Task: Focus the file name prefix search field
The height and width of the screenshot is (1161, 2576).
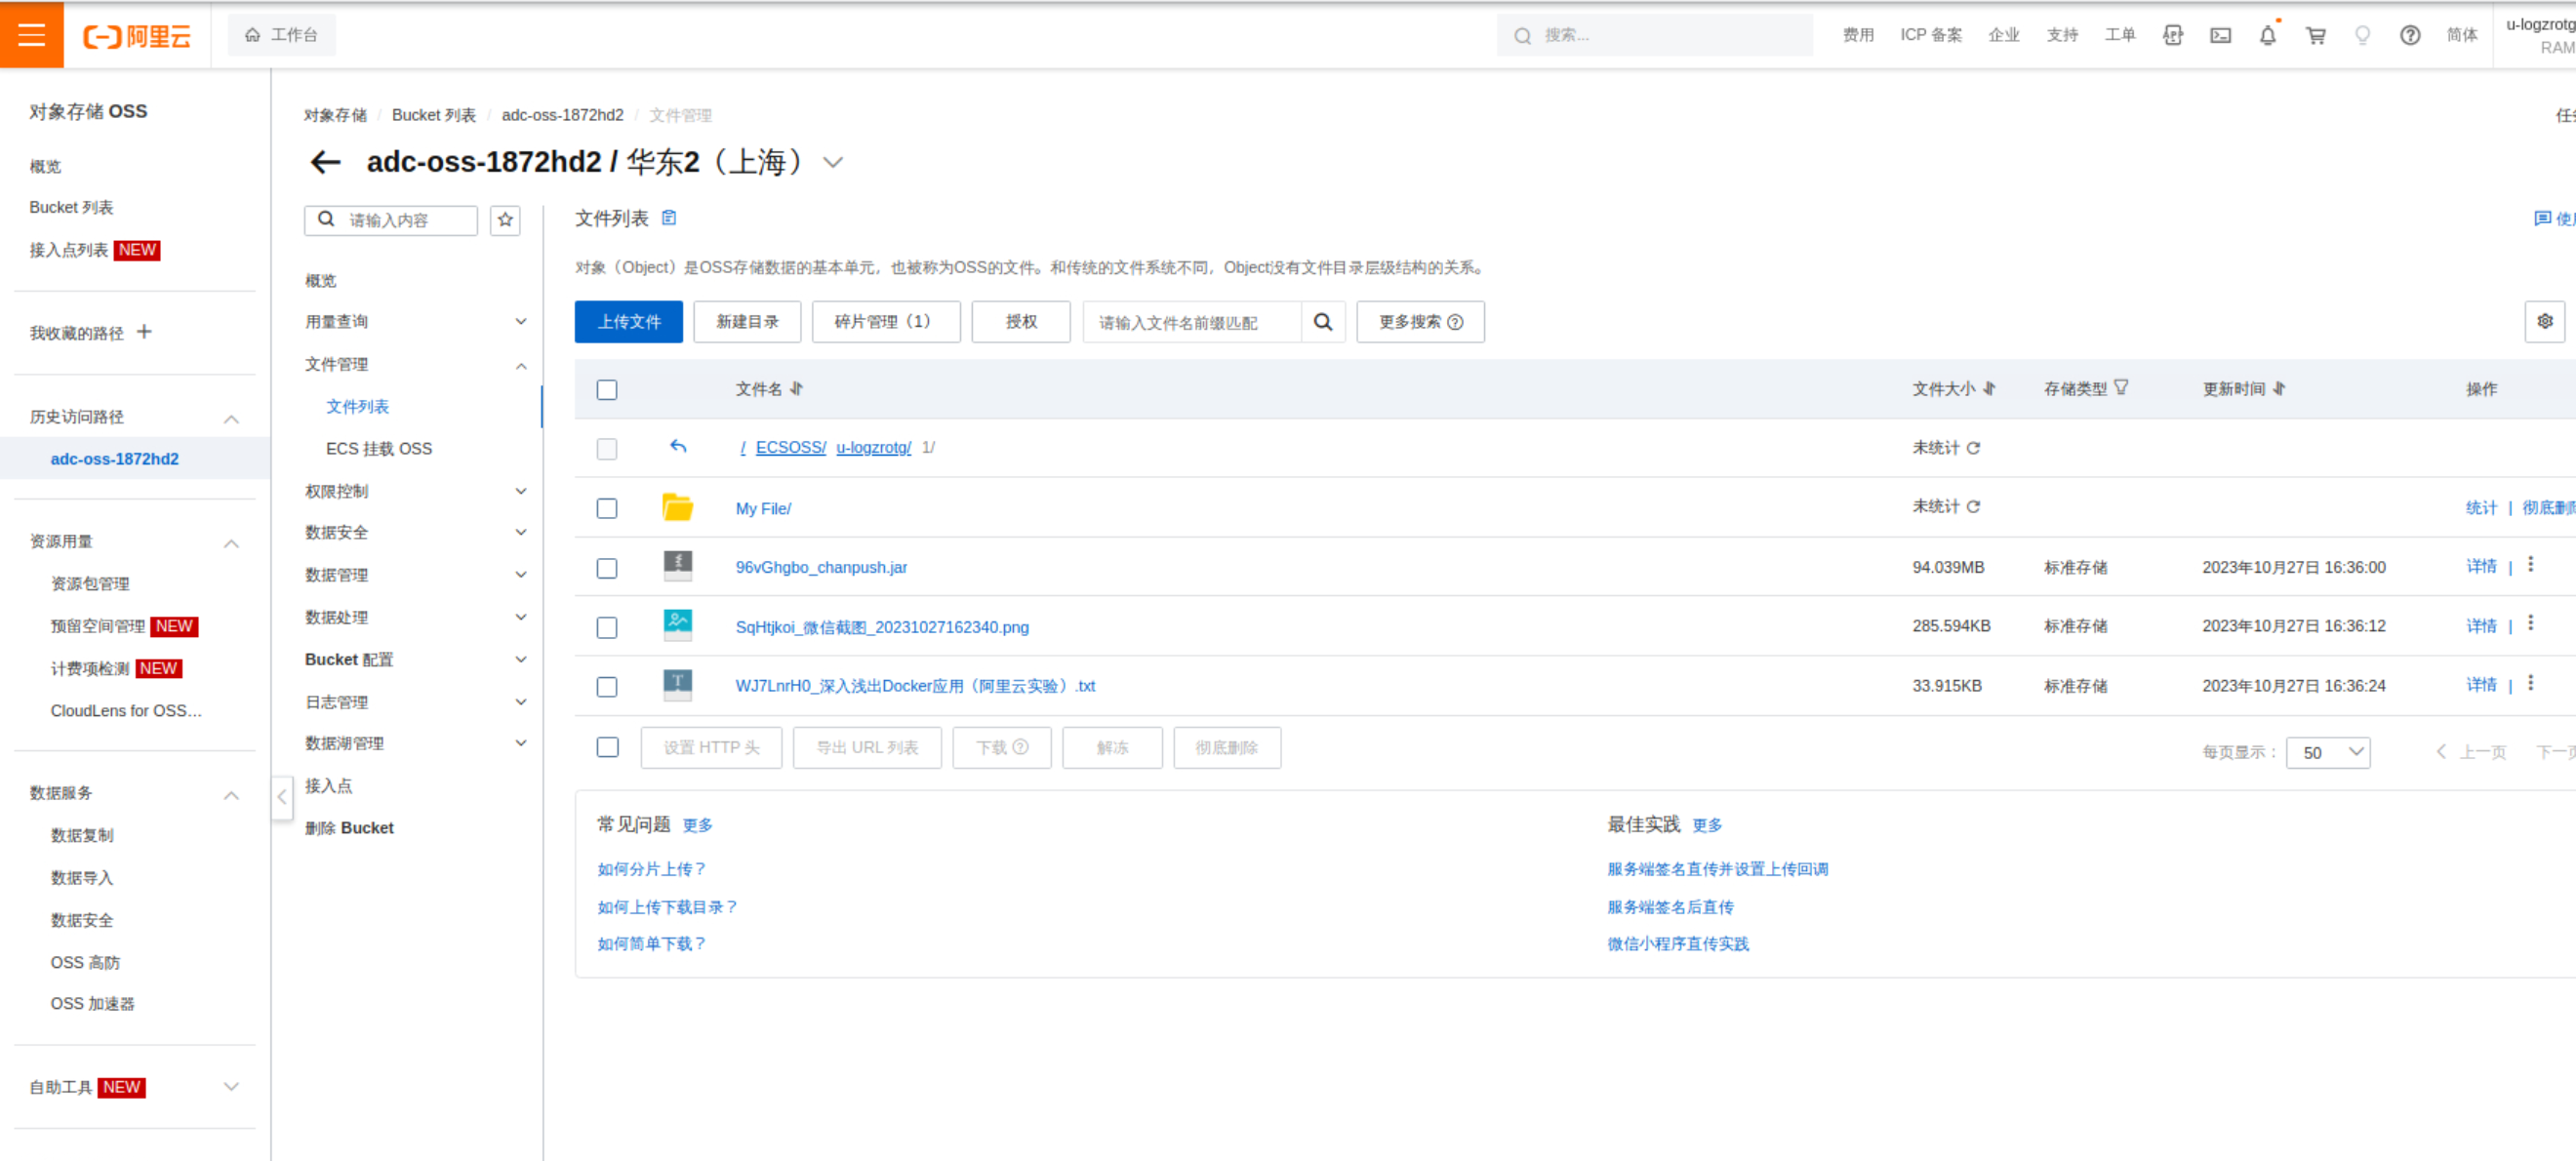Action: click(1192, 322)
